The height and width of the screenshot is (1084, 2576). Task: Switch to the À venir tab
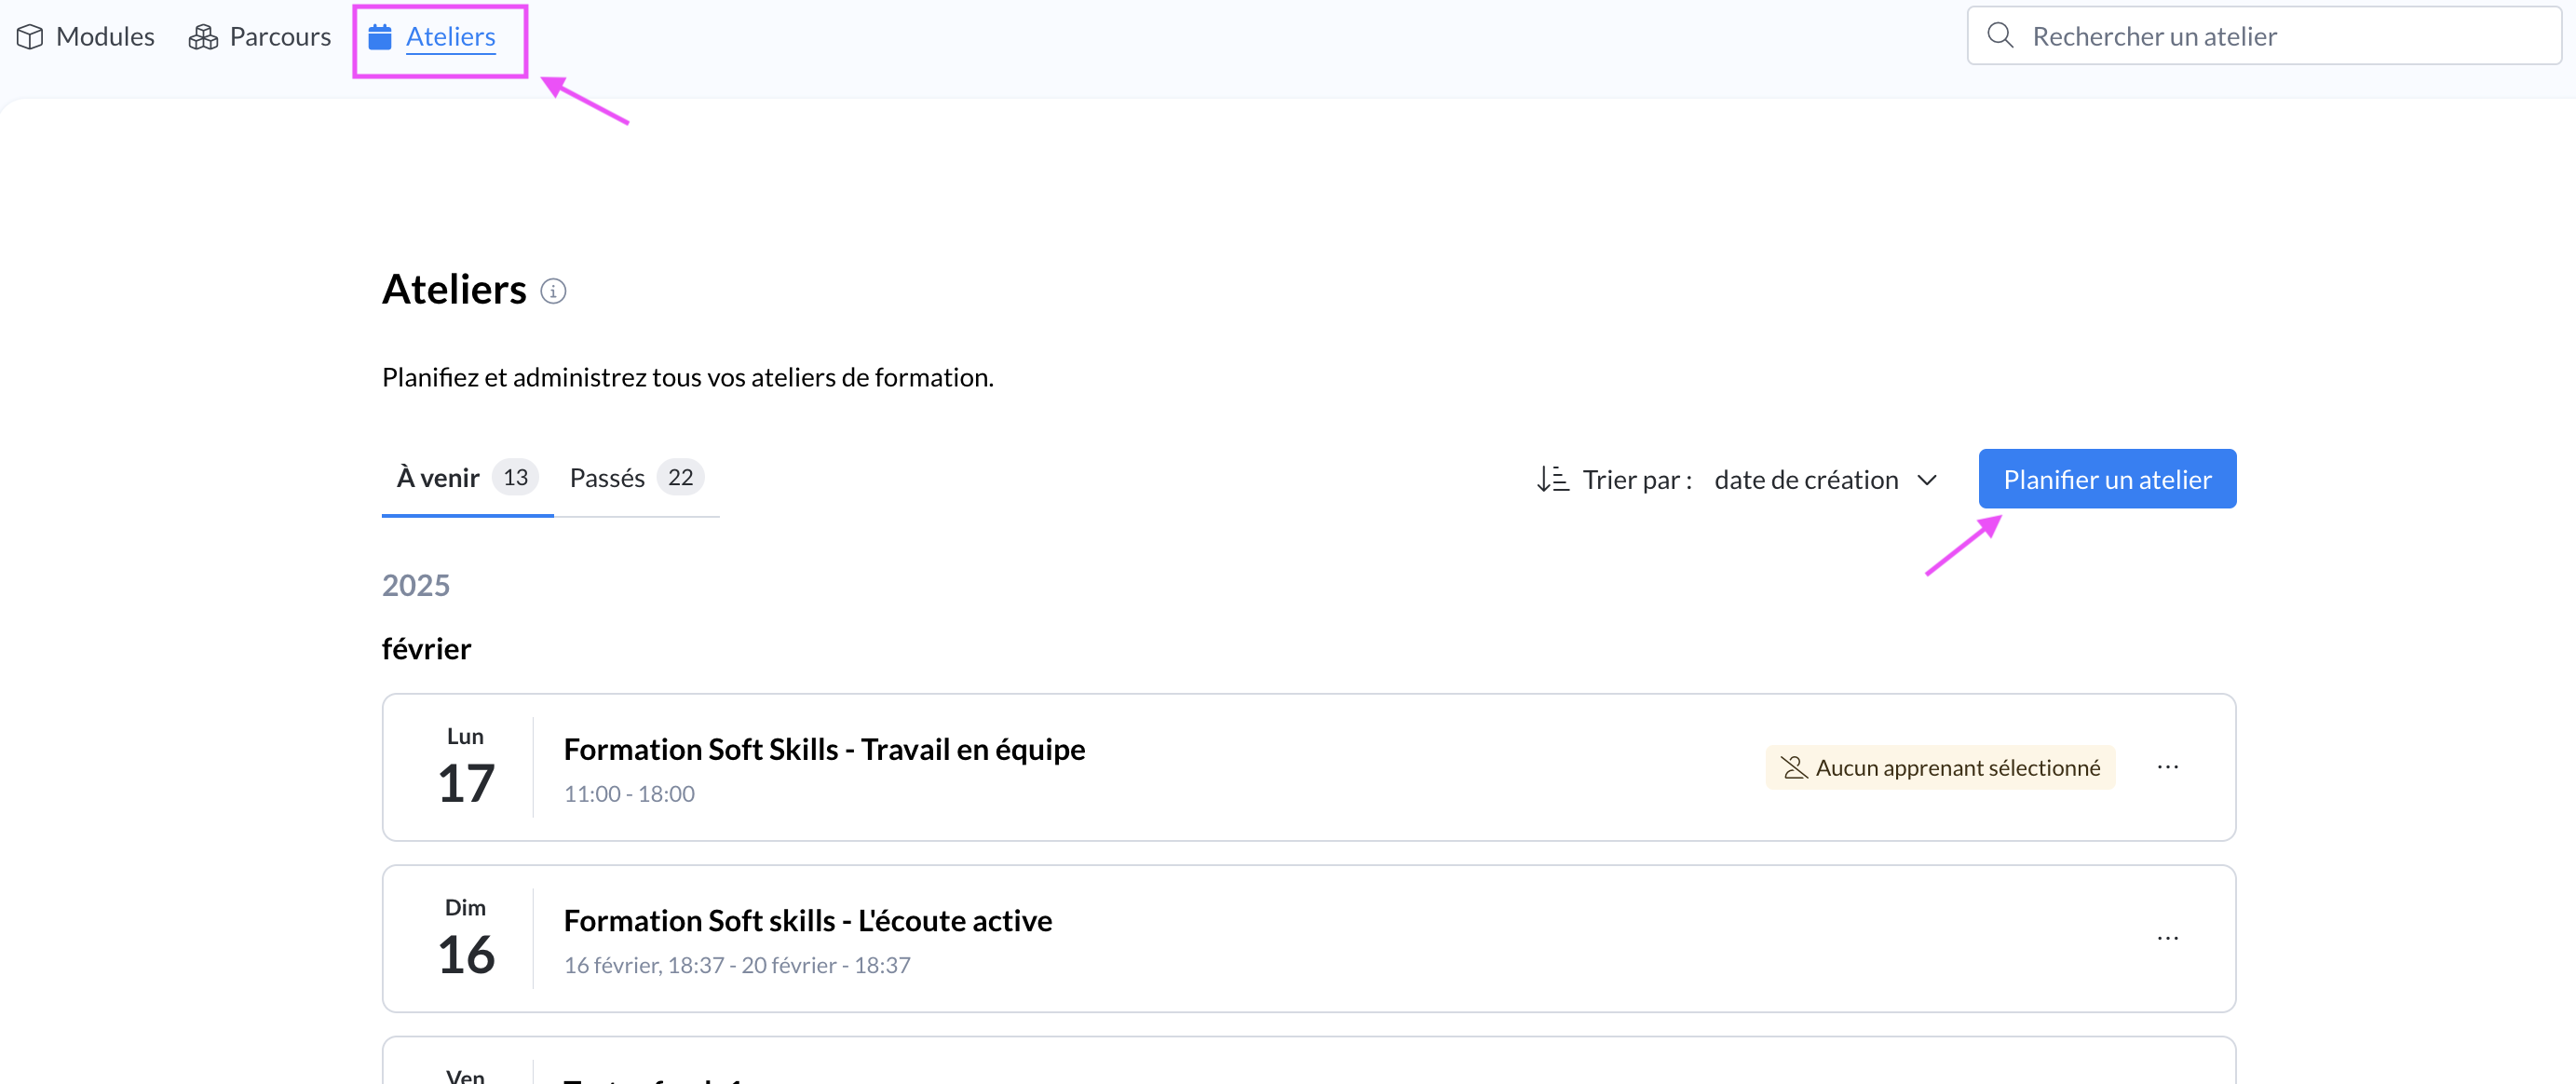(439, 478)
